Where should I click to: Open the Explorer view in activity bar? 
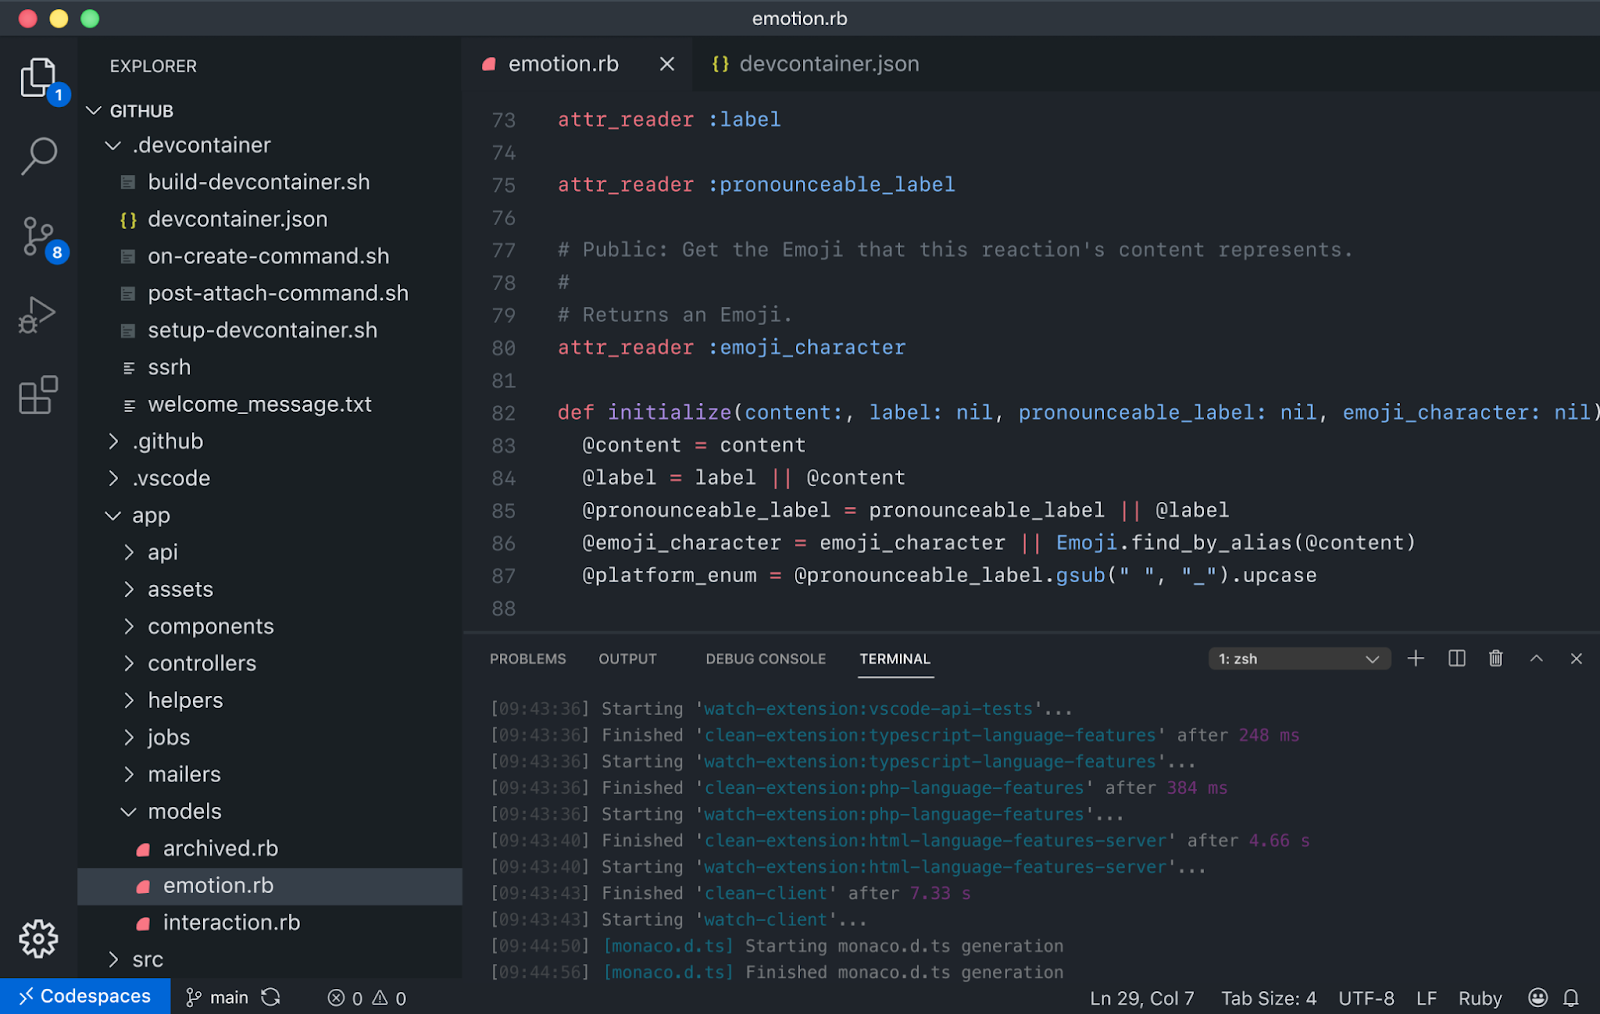[39, 78]
